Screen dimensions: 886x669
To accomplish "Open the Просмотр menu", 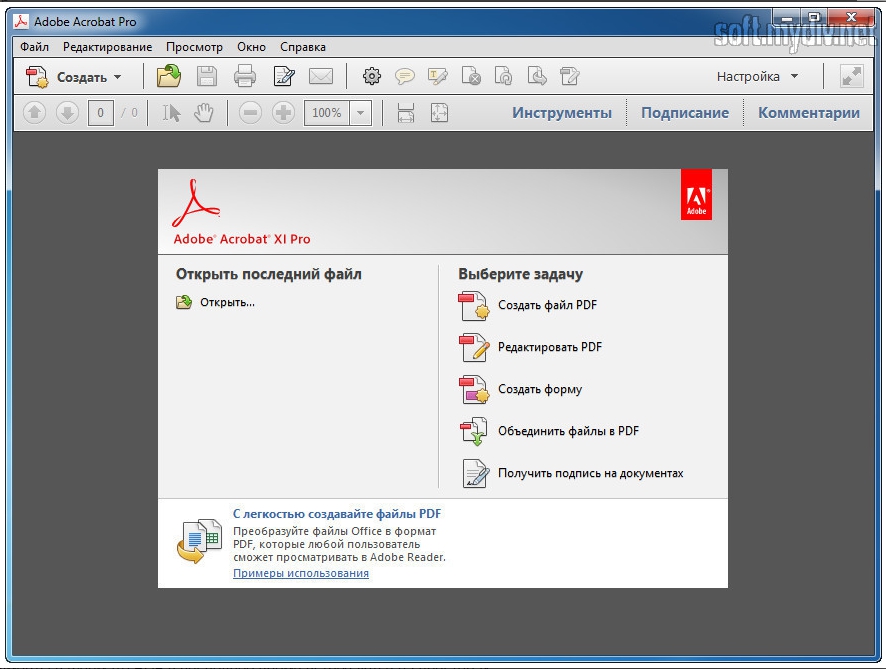I will [x=194, y=47].
